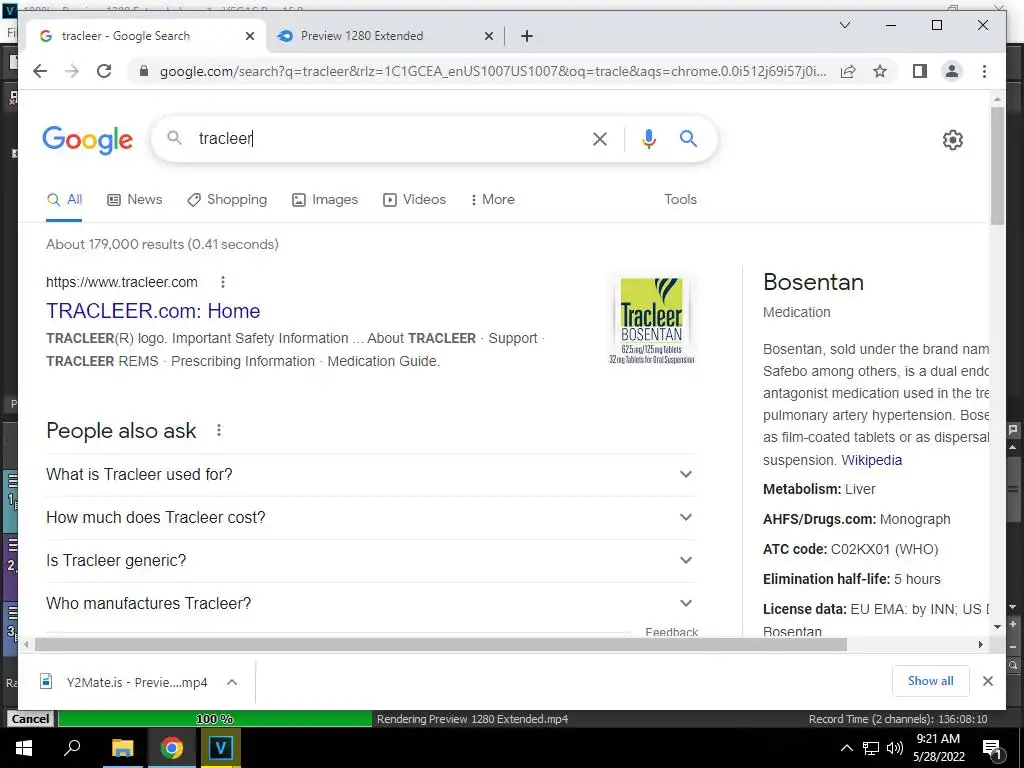
Task: Switch to the Videos results tab
Action: 415,200
